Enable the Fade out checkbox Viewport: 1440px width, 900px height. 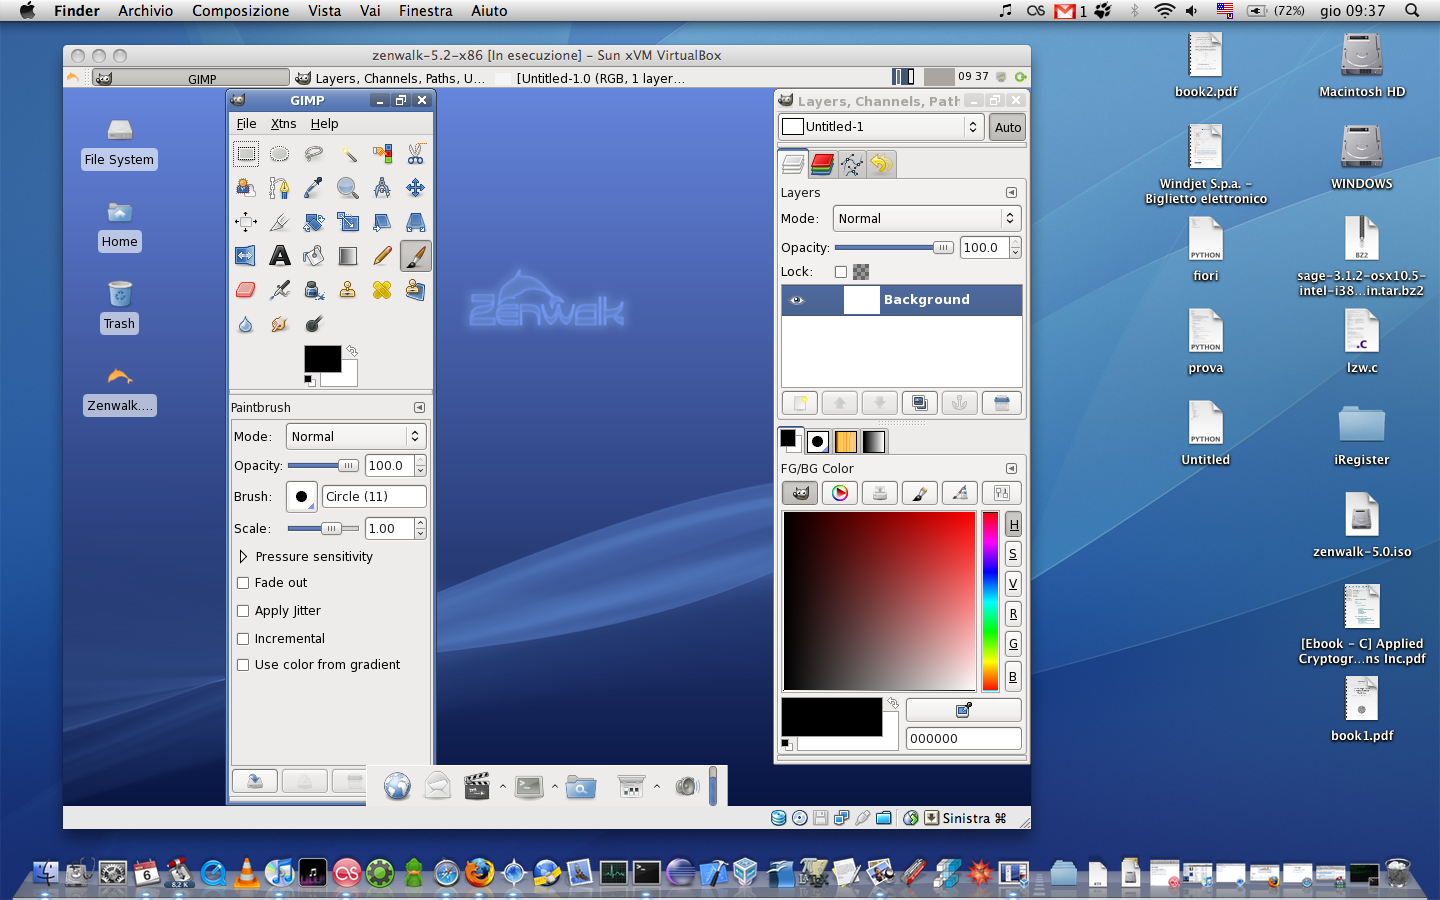click(x=243, y=583)
